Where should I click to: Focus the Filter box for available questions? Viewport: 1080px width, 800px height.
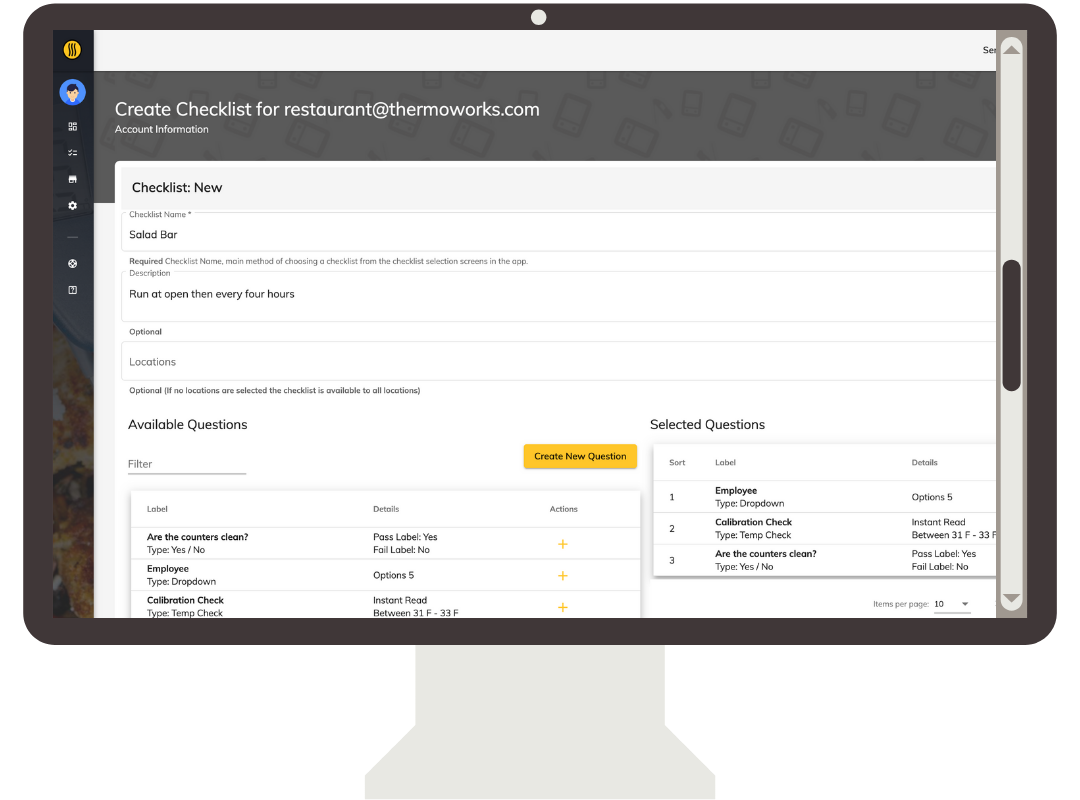[187, 464]
